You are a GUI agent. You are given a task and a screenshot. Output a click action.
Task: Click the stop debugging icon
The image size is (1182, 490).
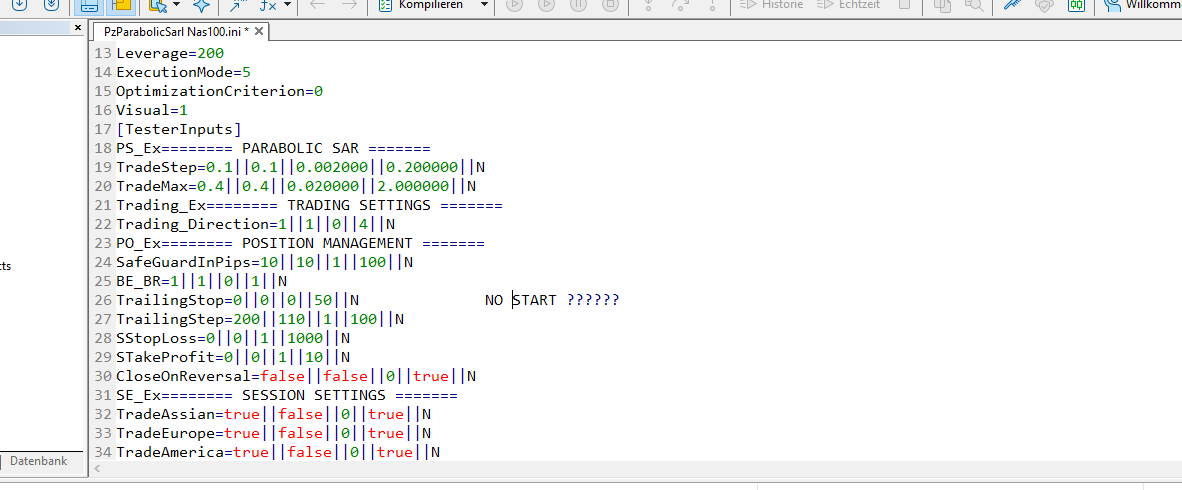611,5
